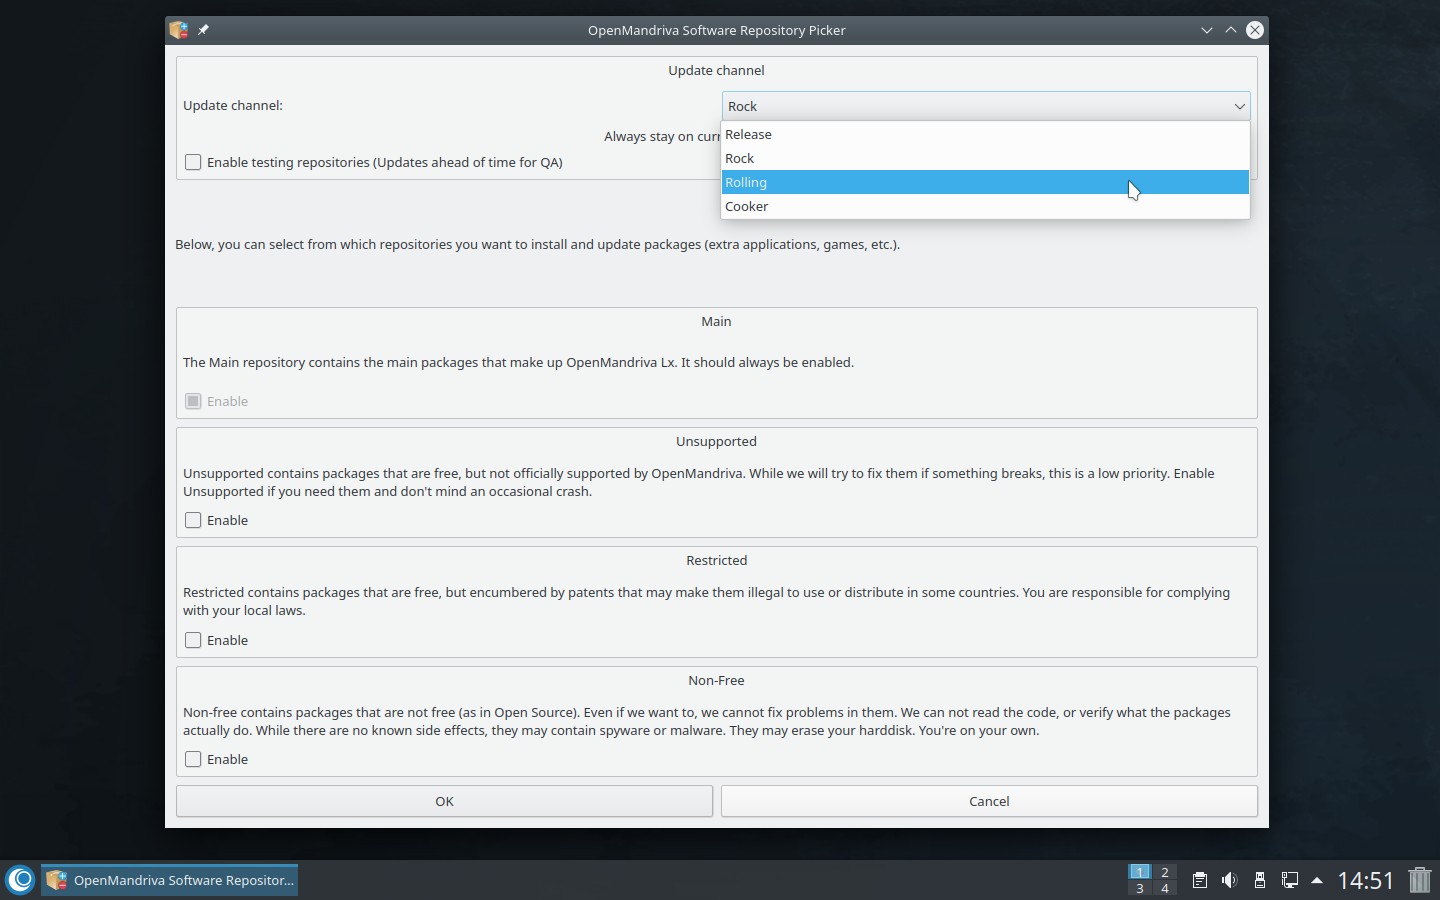
Task: Choose Release from update channel list
Action: (986, 134)
